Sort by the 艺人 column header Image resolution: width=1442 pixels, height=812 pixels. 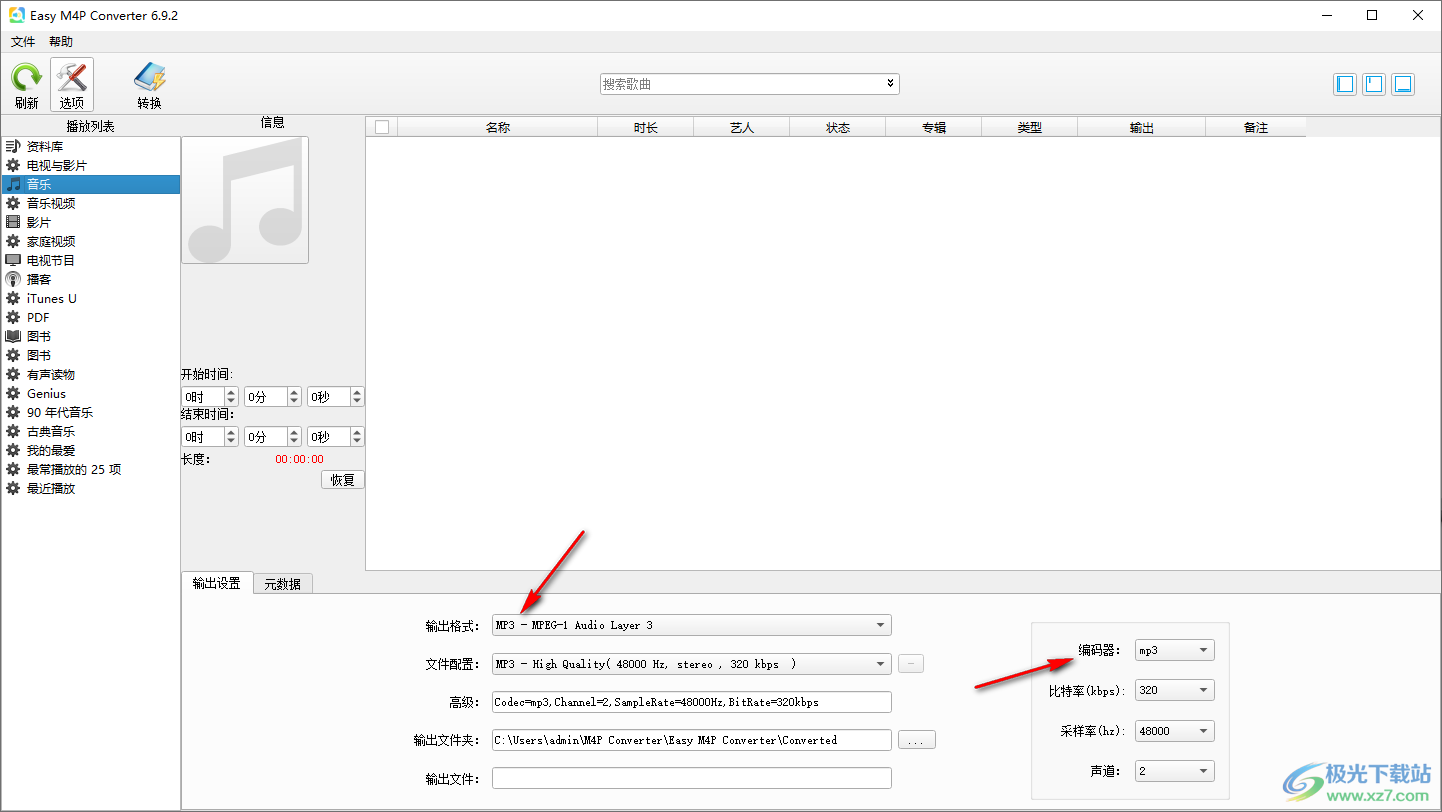pos(742,127)
